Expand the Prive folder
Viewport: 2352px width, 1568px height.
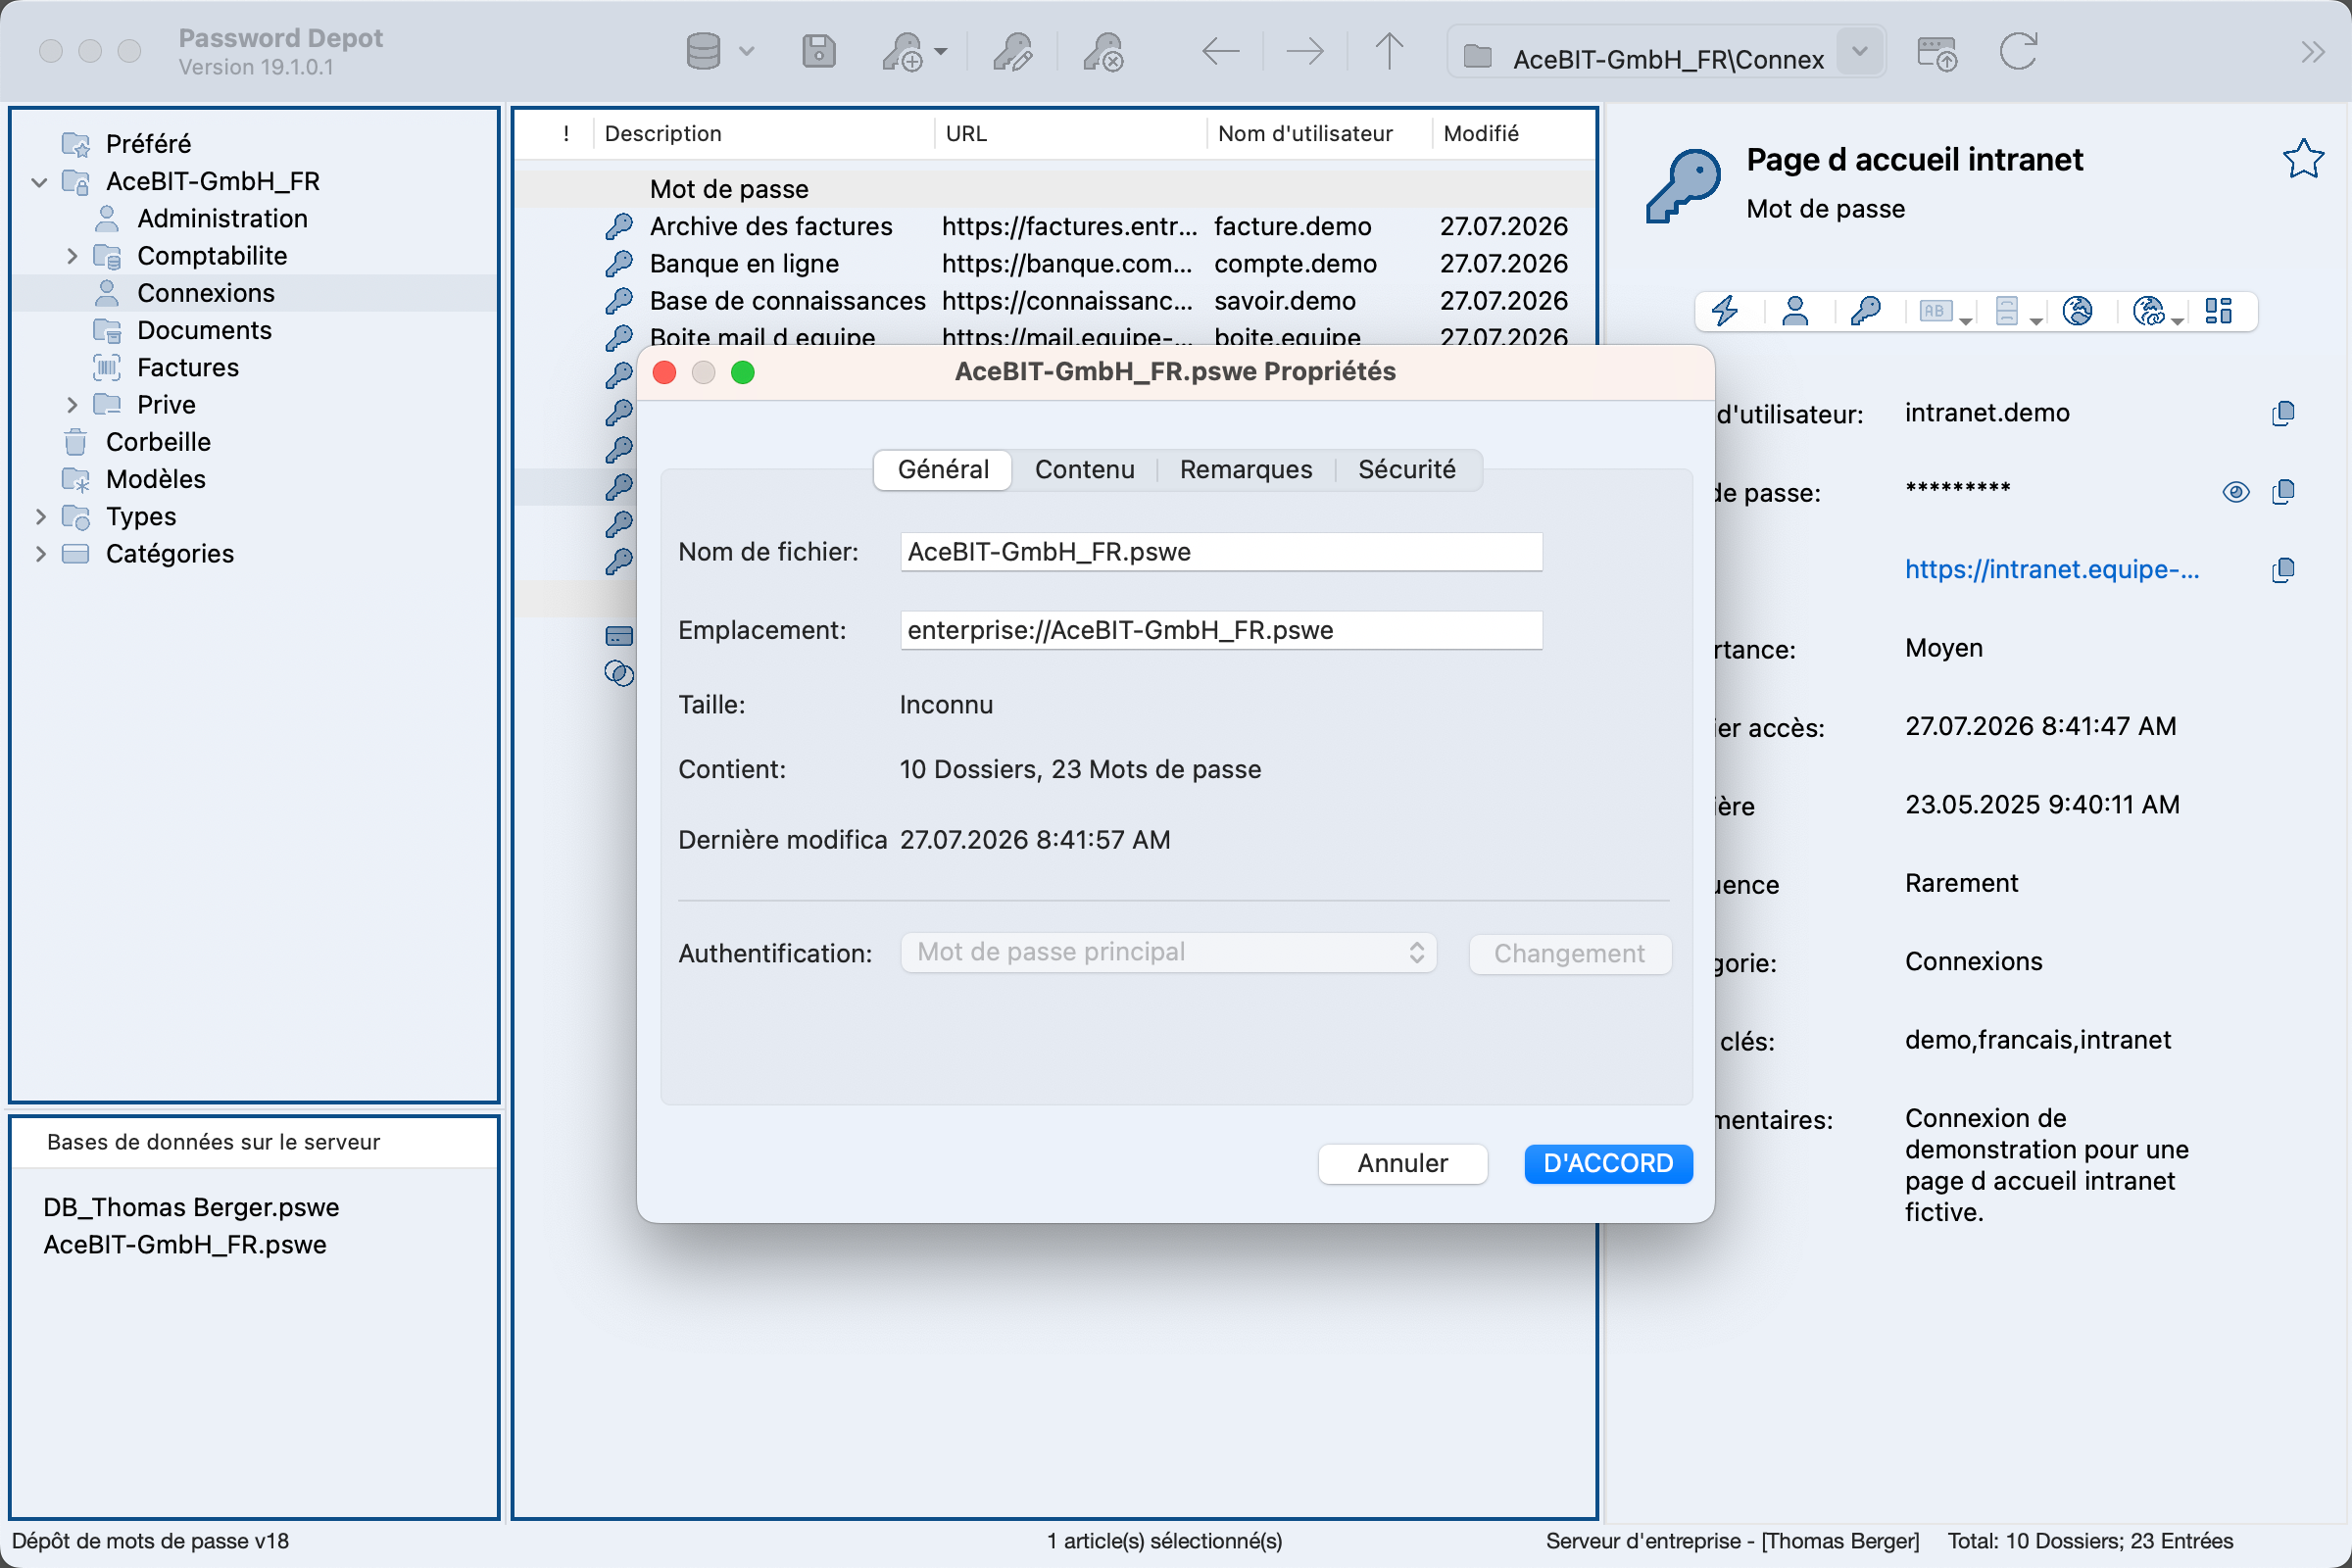(72, 405)
